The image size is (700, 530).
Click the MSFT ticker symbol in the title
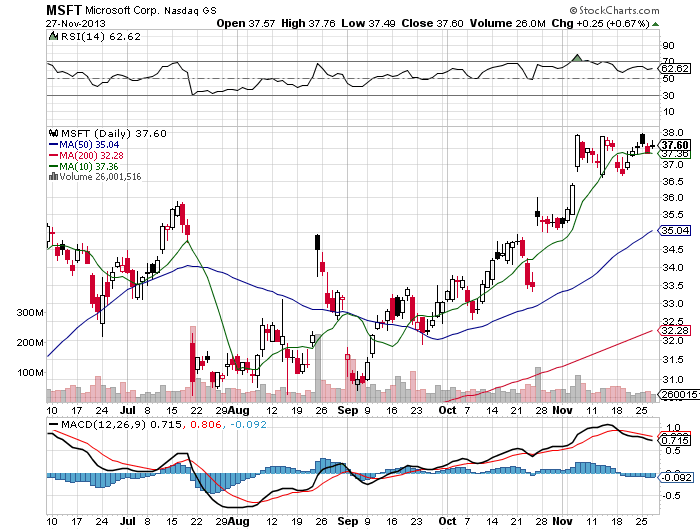point(64,10)
